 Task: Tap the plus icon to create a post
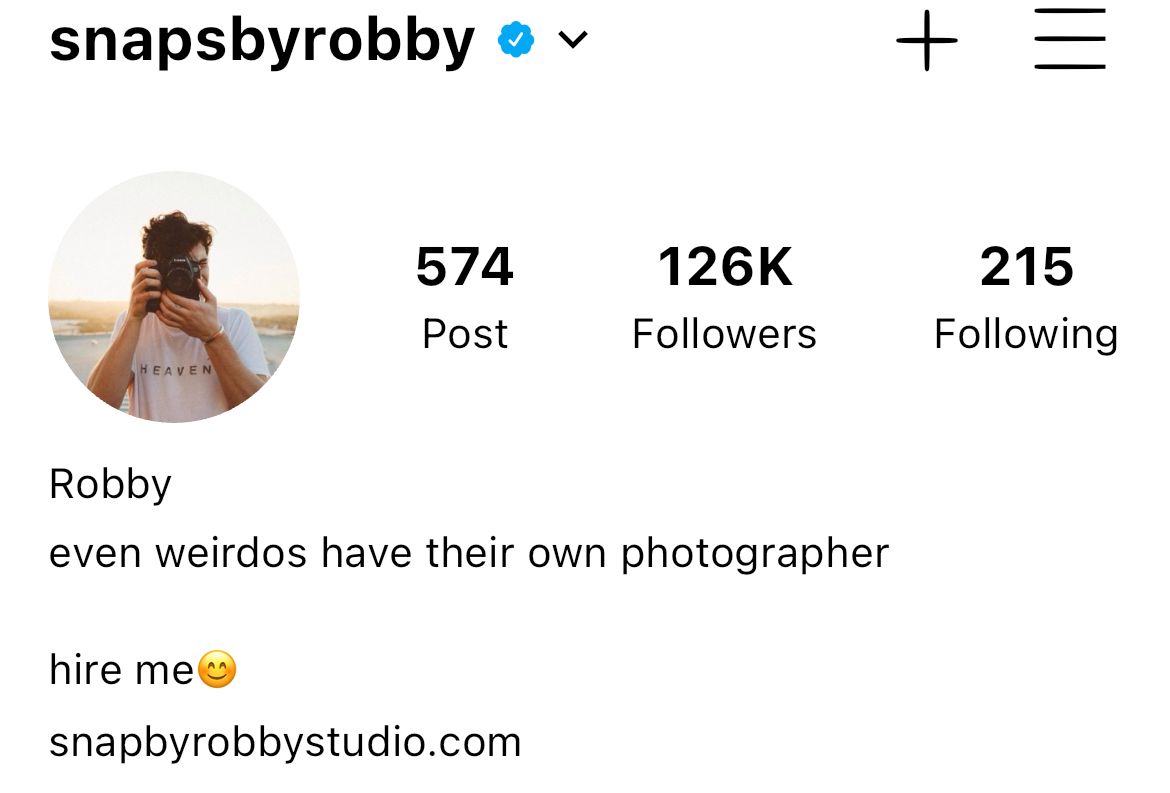pos(926,40)
